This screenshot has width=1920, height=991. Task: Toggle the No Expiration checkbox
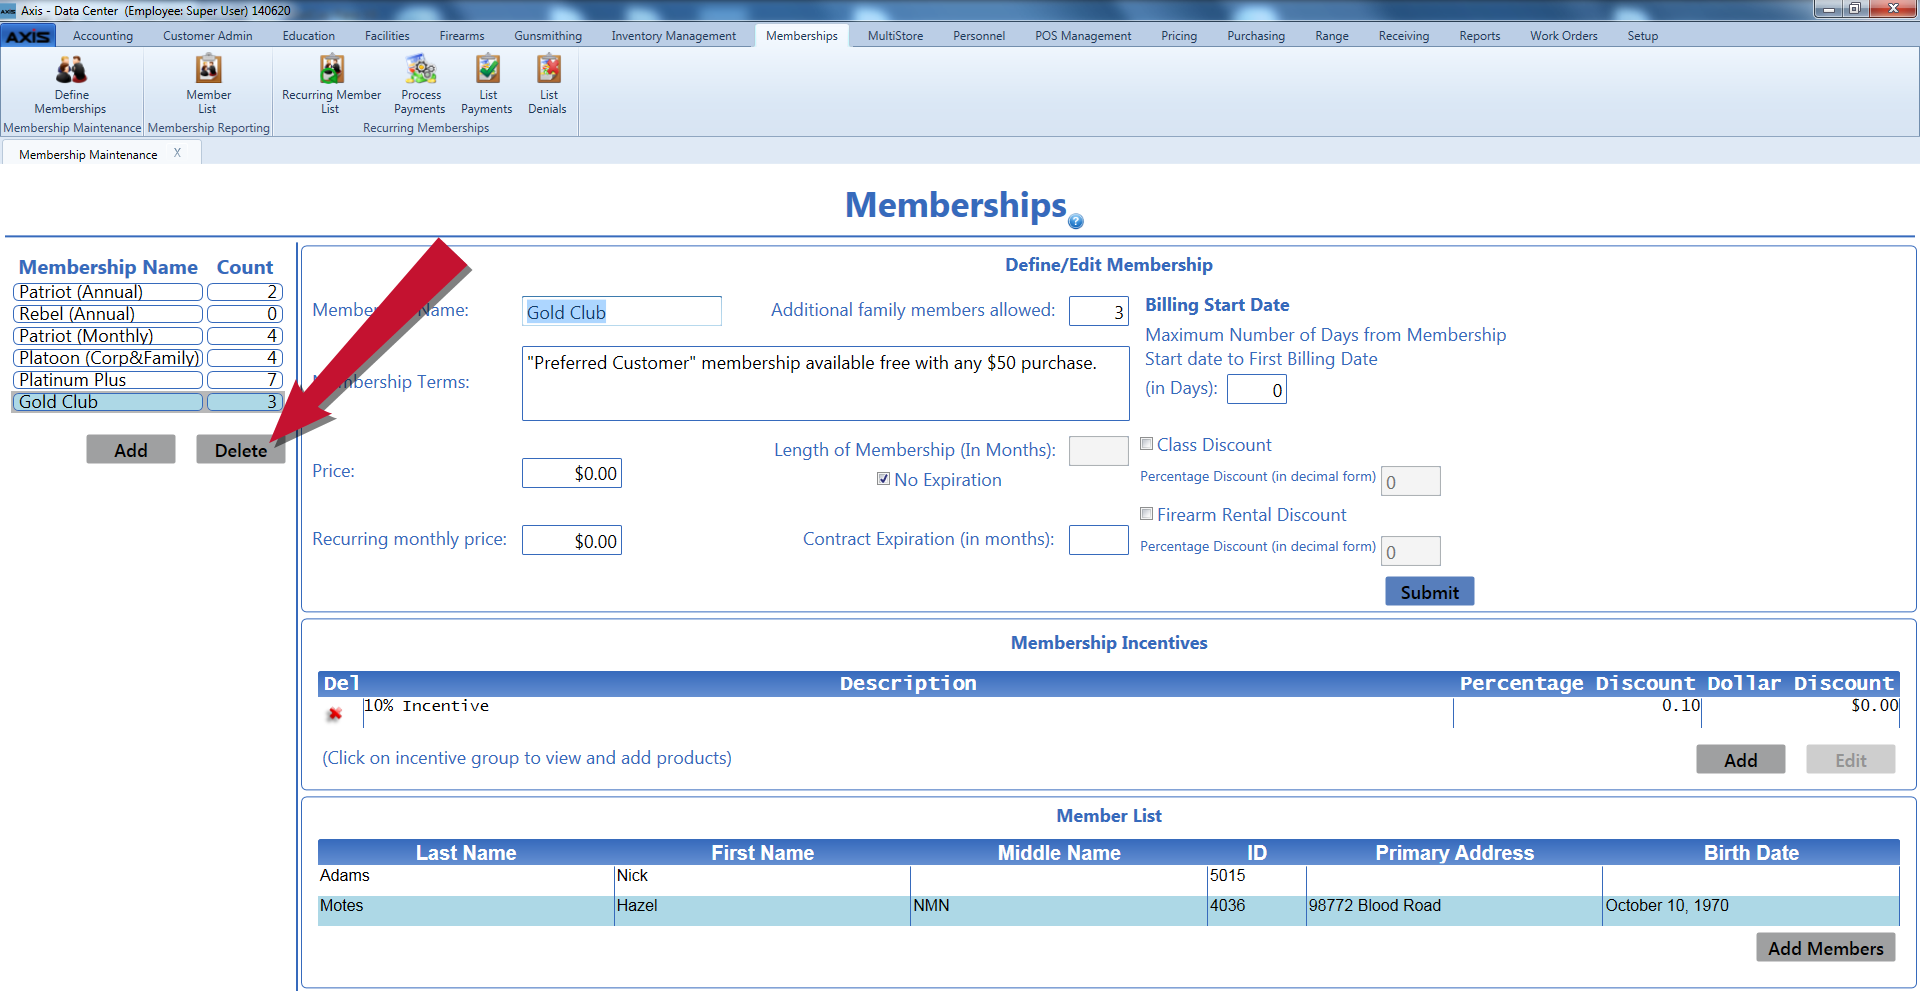pyautogui.click(x=883, y=479)
